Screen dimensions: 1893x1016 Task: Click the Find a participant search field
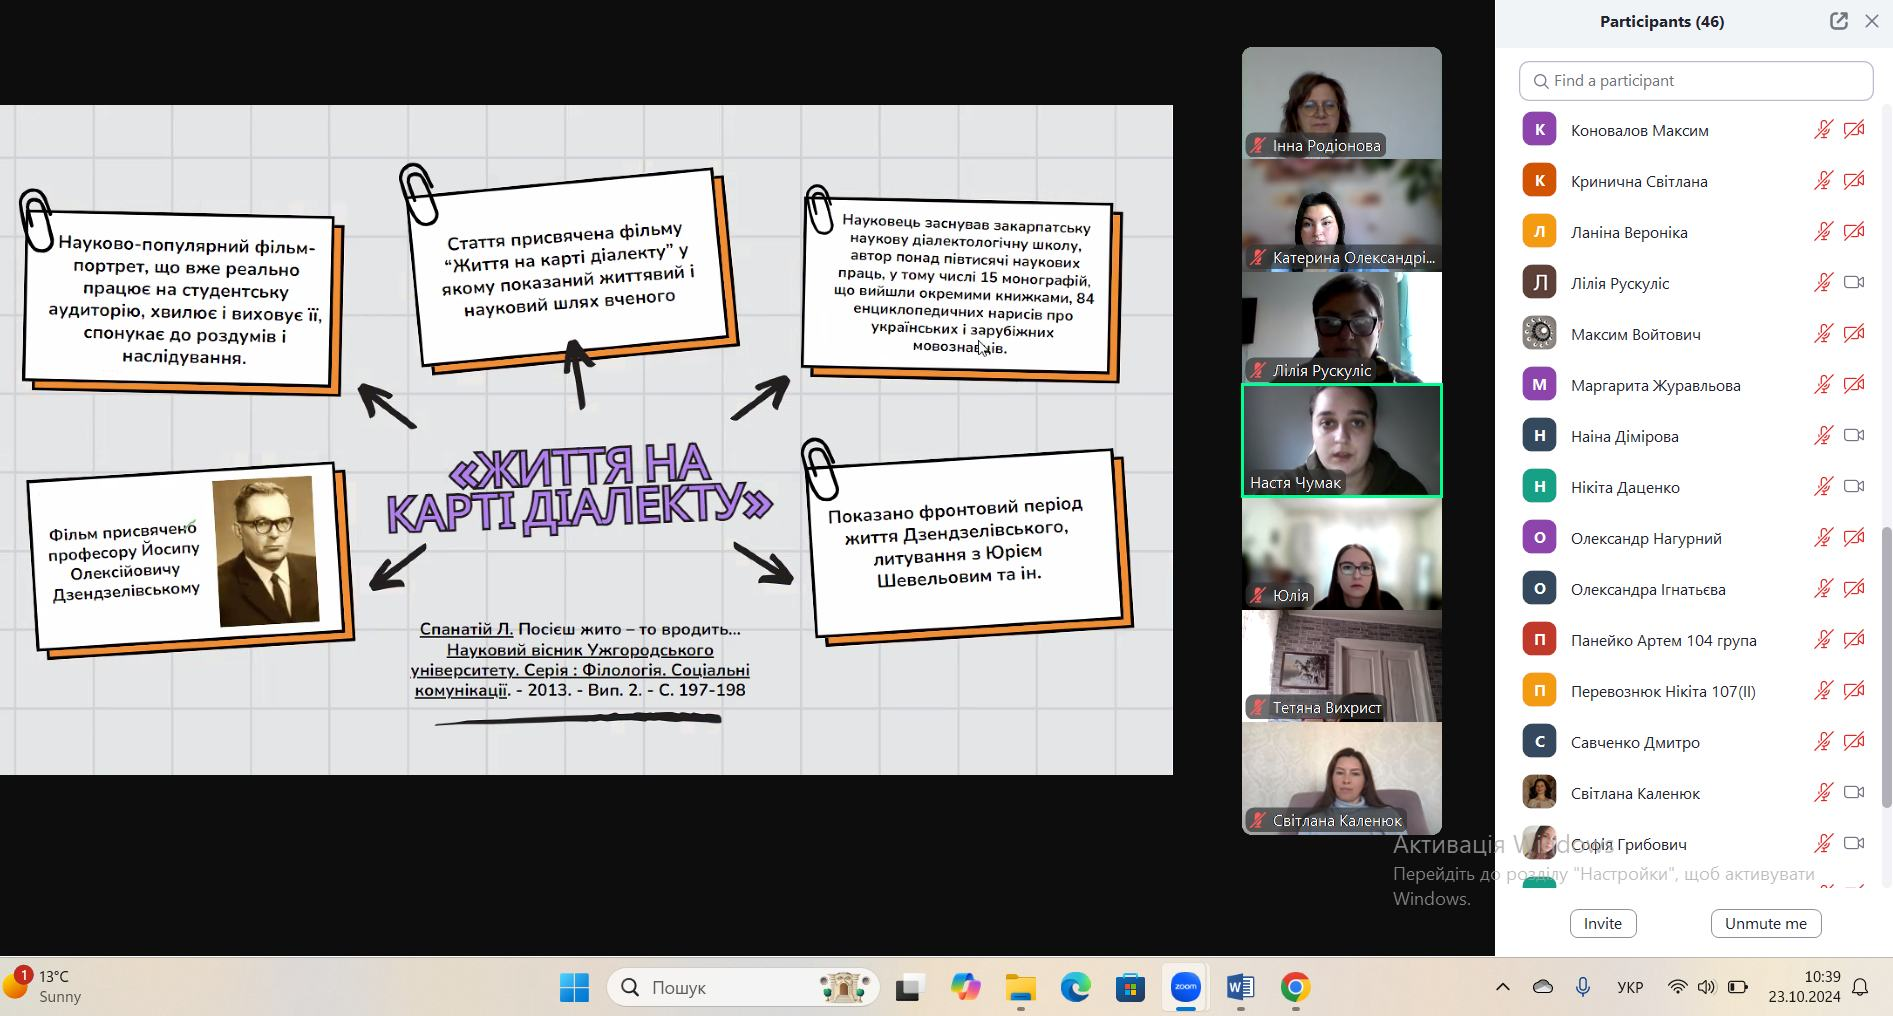click(x=1696, y=81)
